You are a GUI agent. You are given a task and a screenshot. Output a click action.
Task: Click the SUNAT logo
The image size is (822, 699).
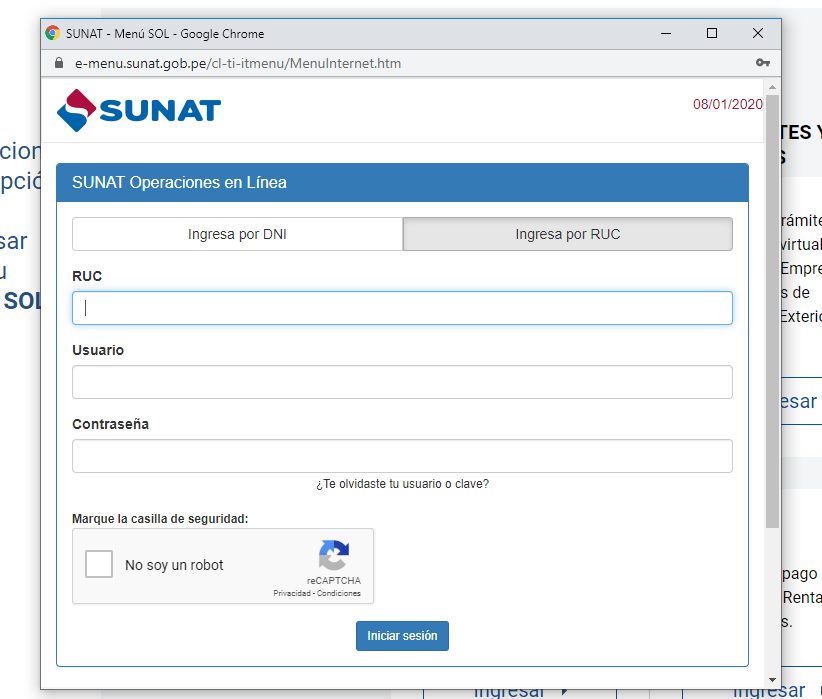139,110
